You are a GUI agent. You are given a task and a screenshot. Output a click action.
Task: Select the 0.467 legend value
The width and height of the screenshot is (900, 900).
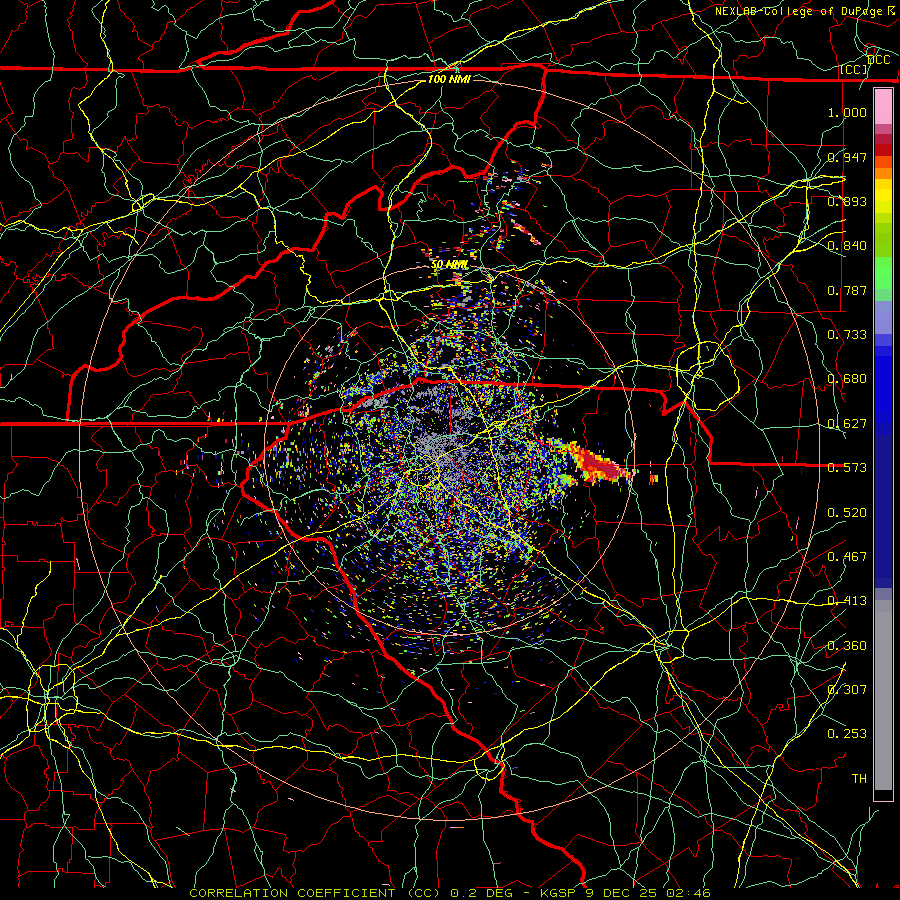point(847,557)
